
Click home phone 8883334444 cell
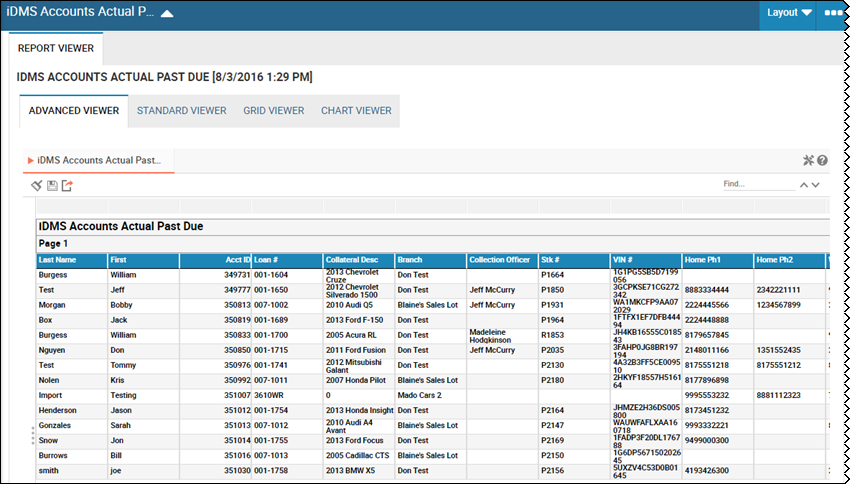pyautogui.click(x=718, y=291)
